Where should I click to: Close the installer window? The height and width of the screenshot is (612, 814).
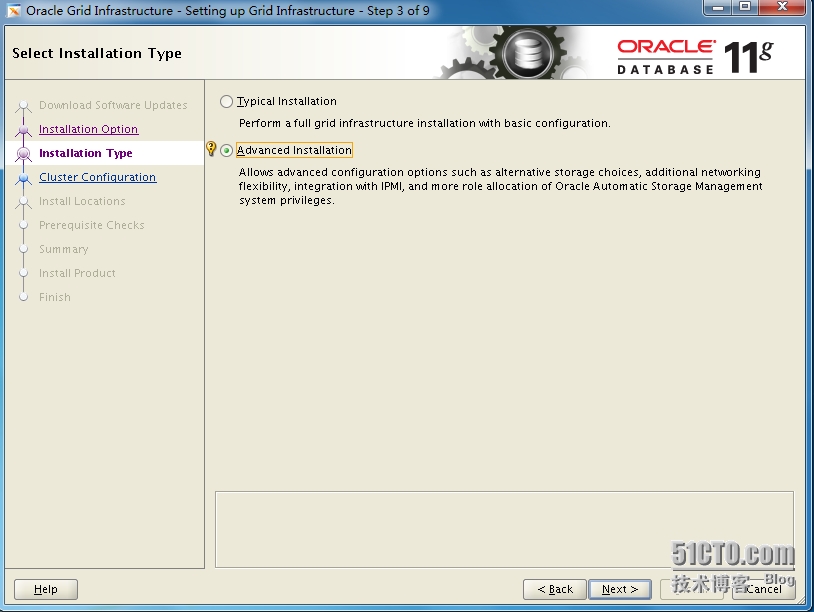pos(783,7)
